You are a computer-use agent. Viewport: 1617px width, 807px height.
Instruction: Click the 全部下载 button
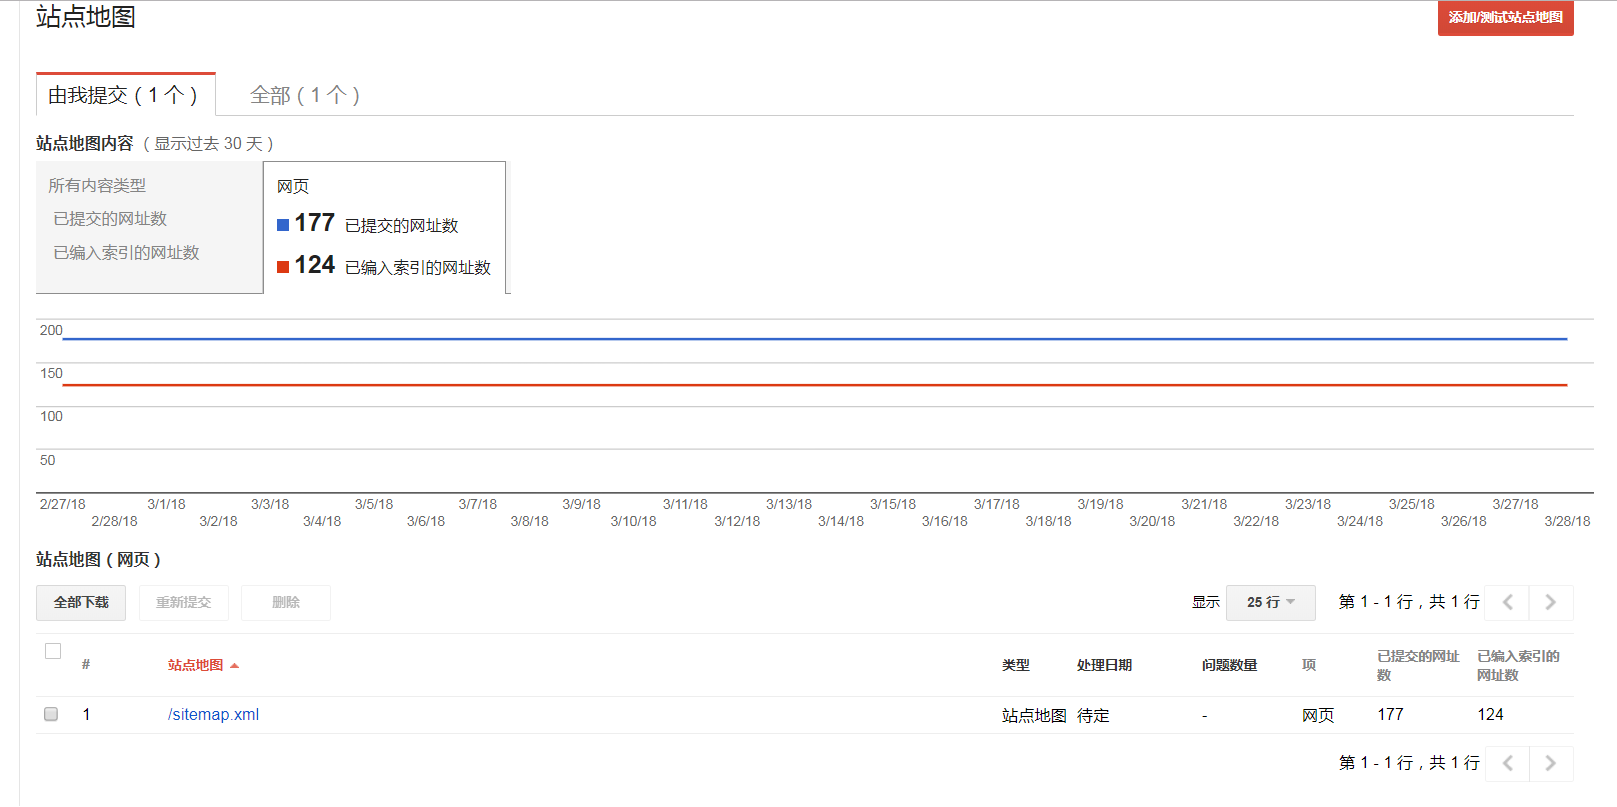coord(81,602)
